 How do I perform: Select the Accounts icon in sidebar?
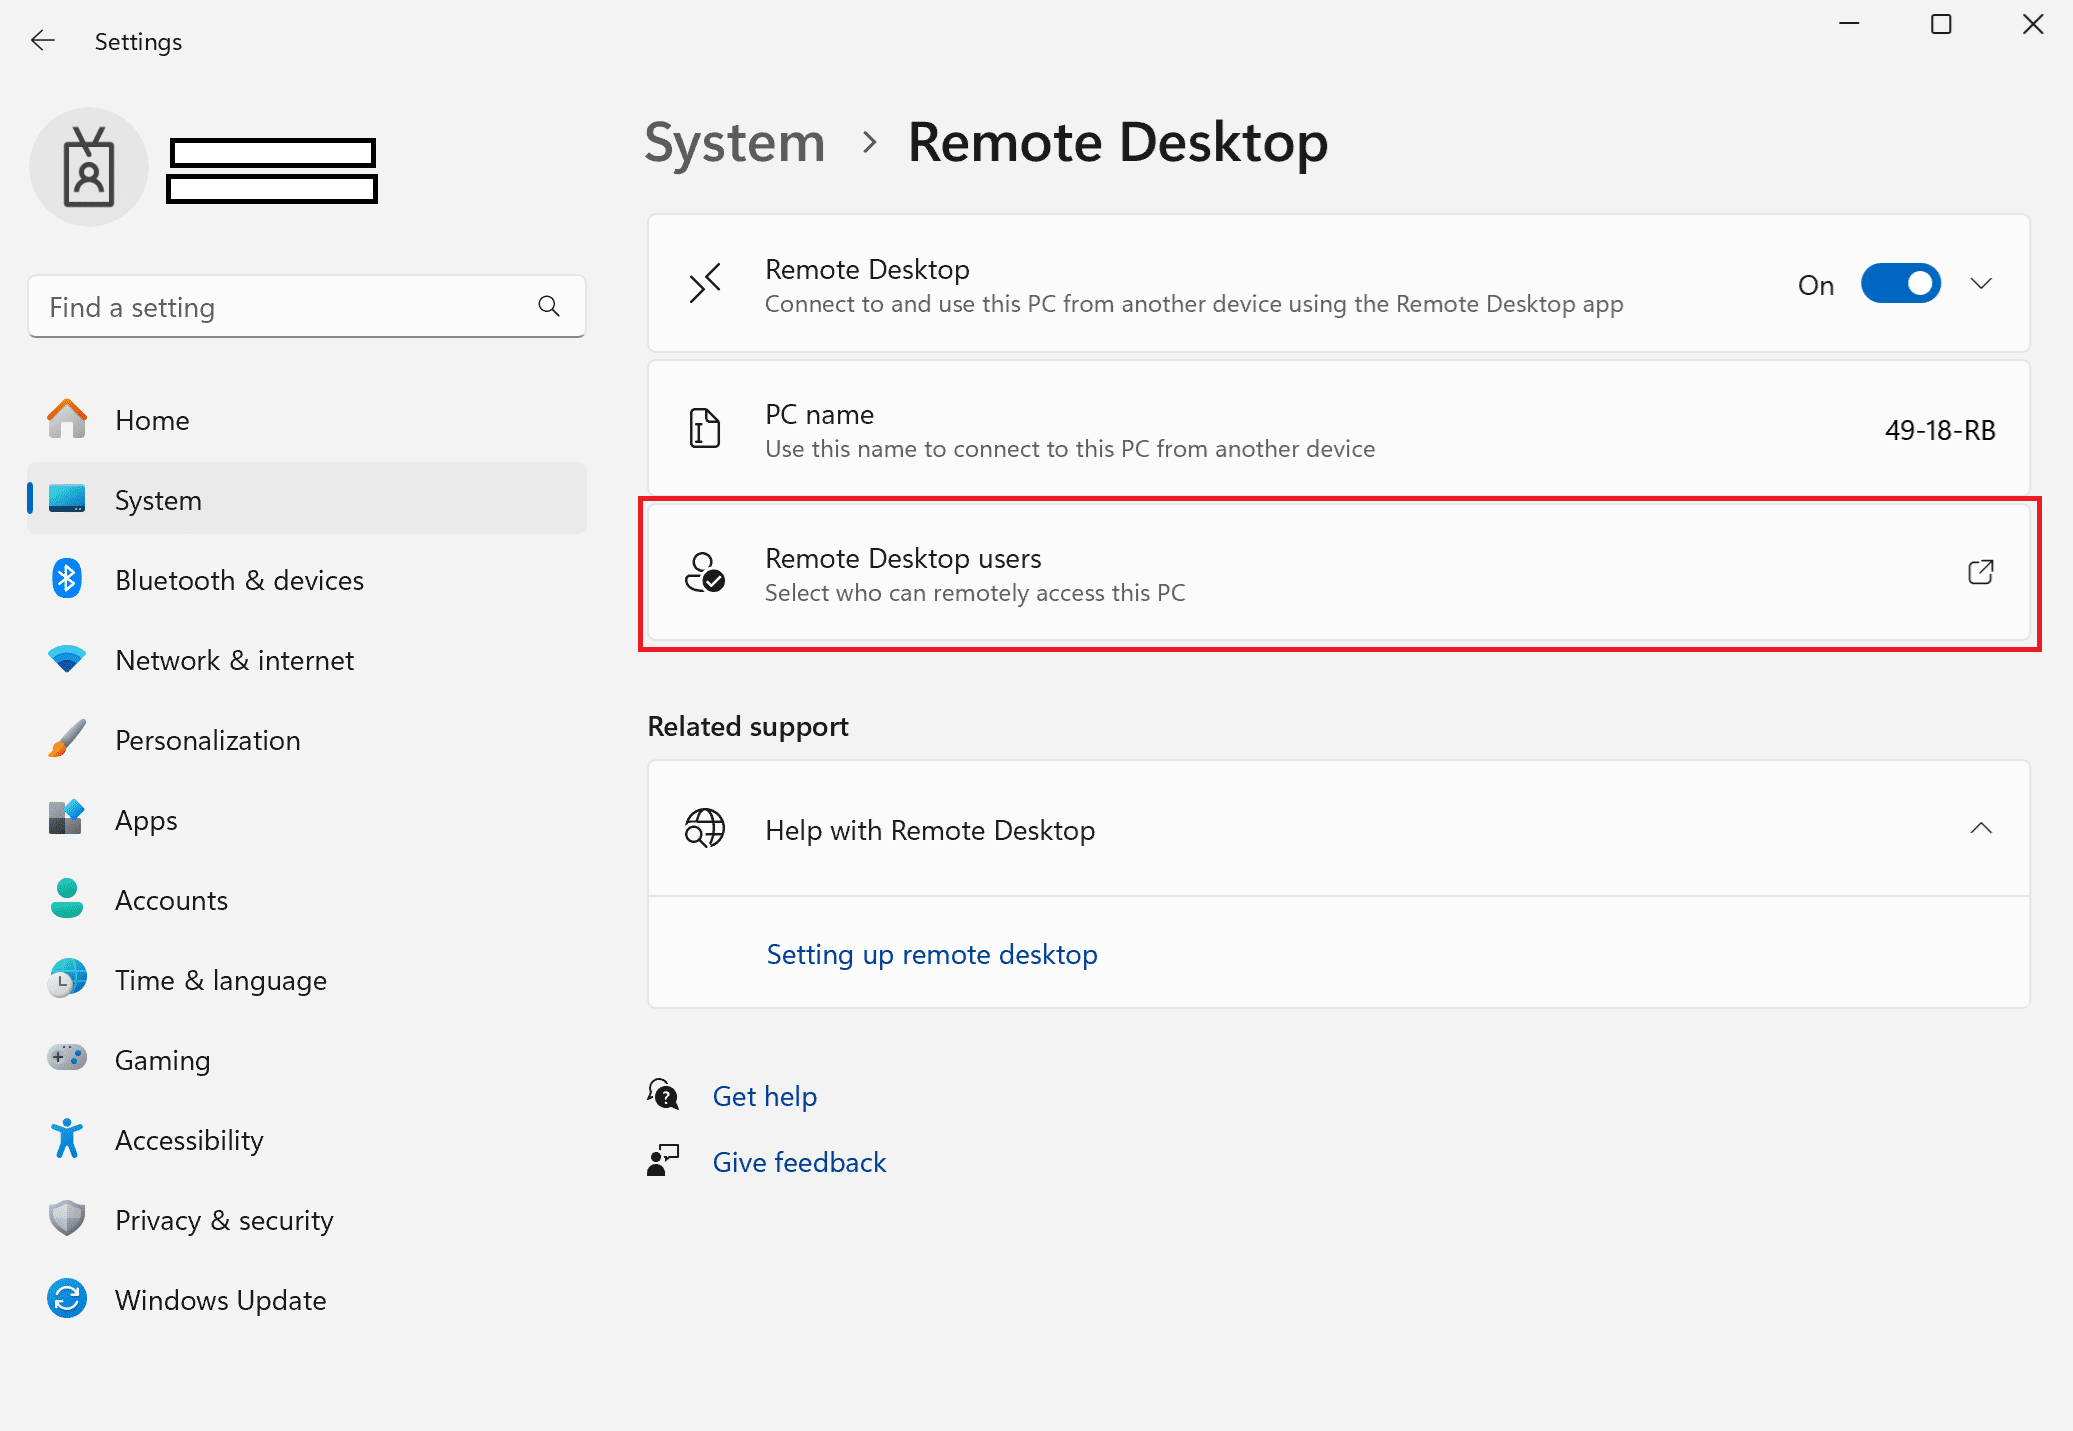(66, 899)
